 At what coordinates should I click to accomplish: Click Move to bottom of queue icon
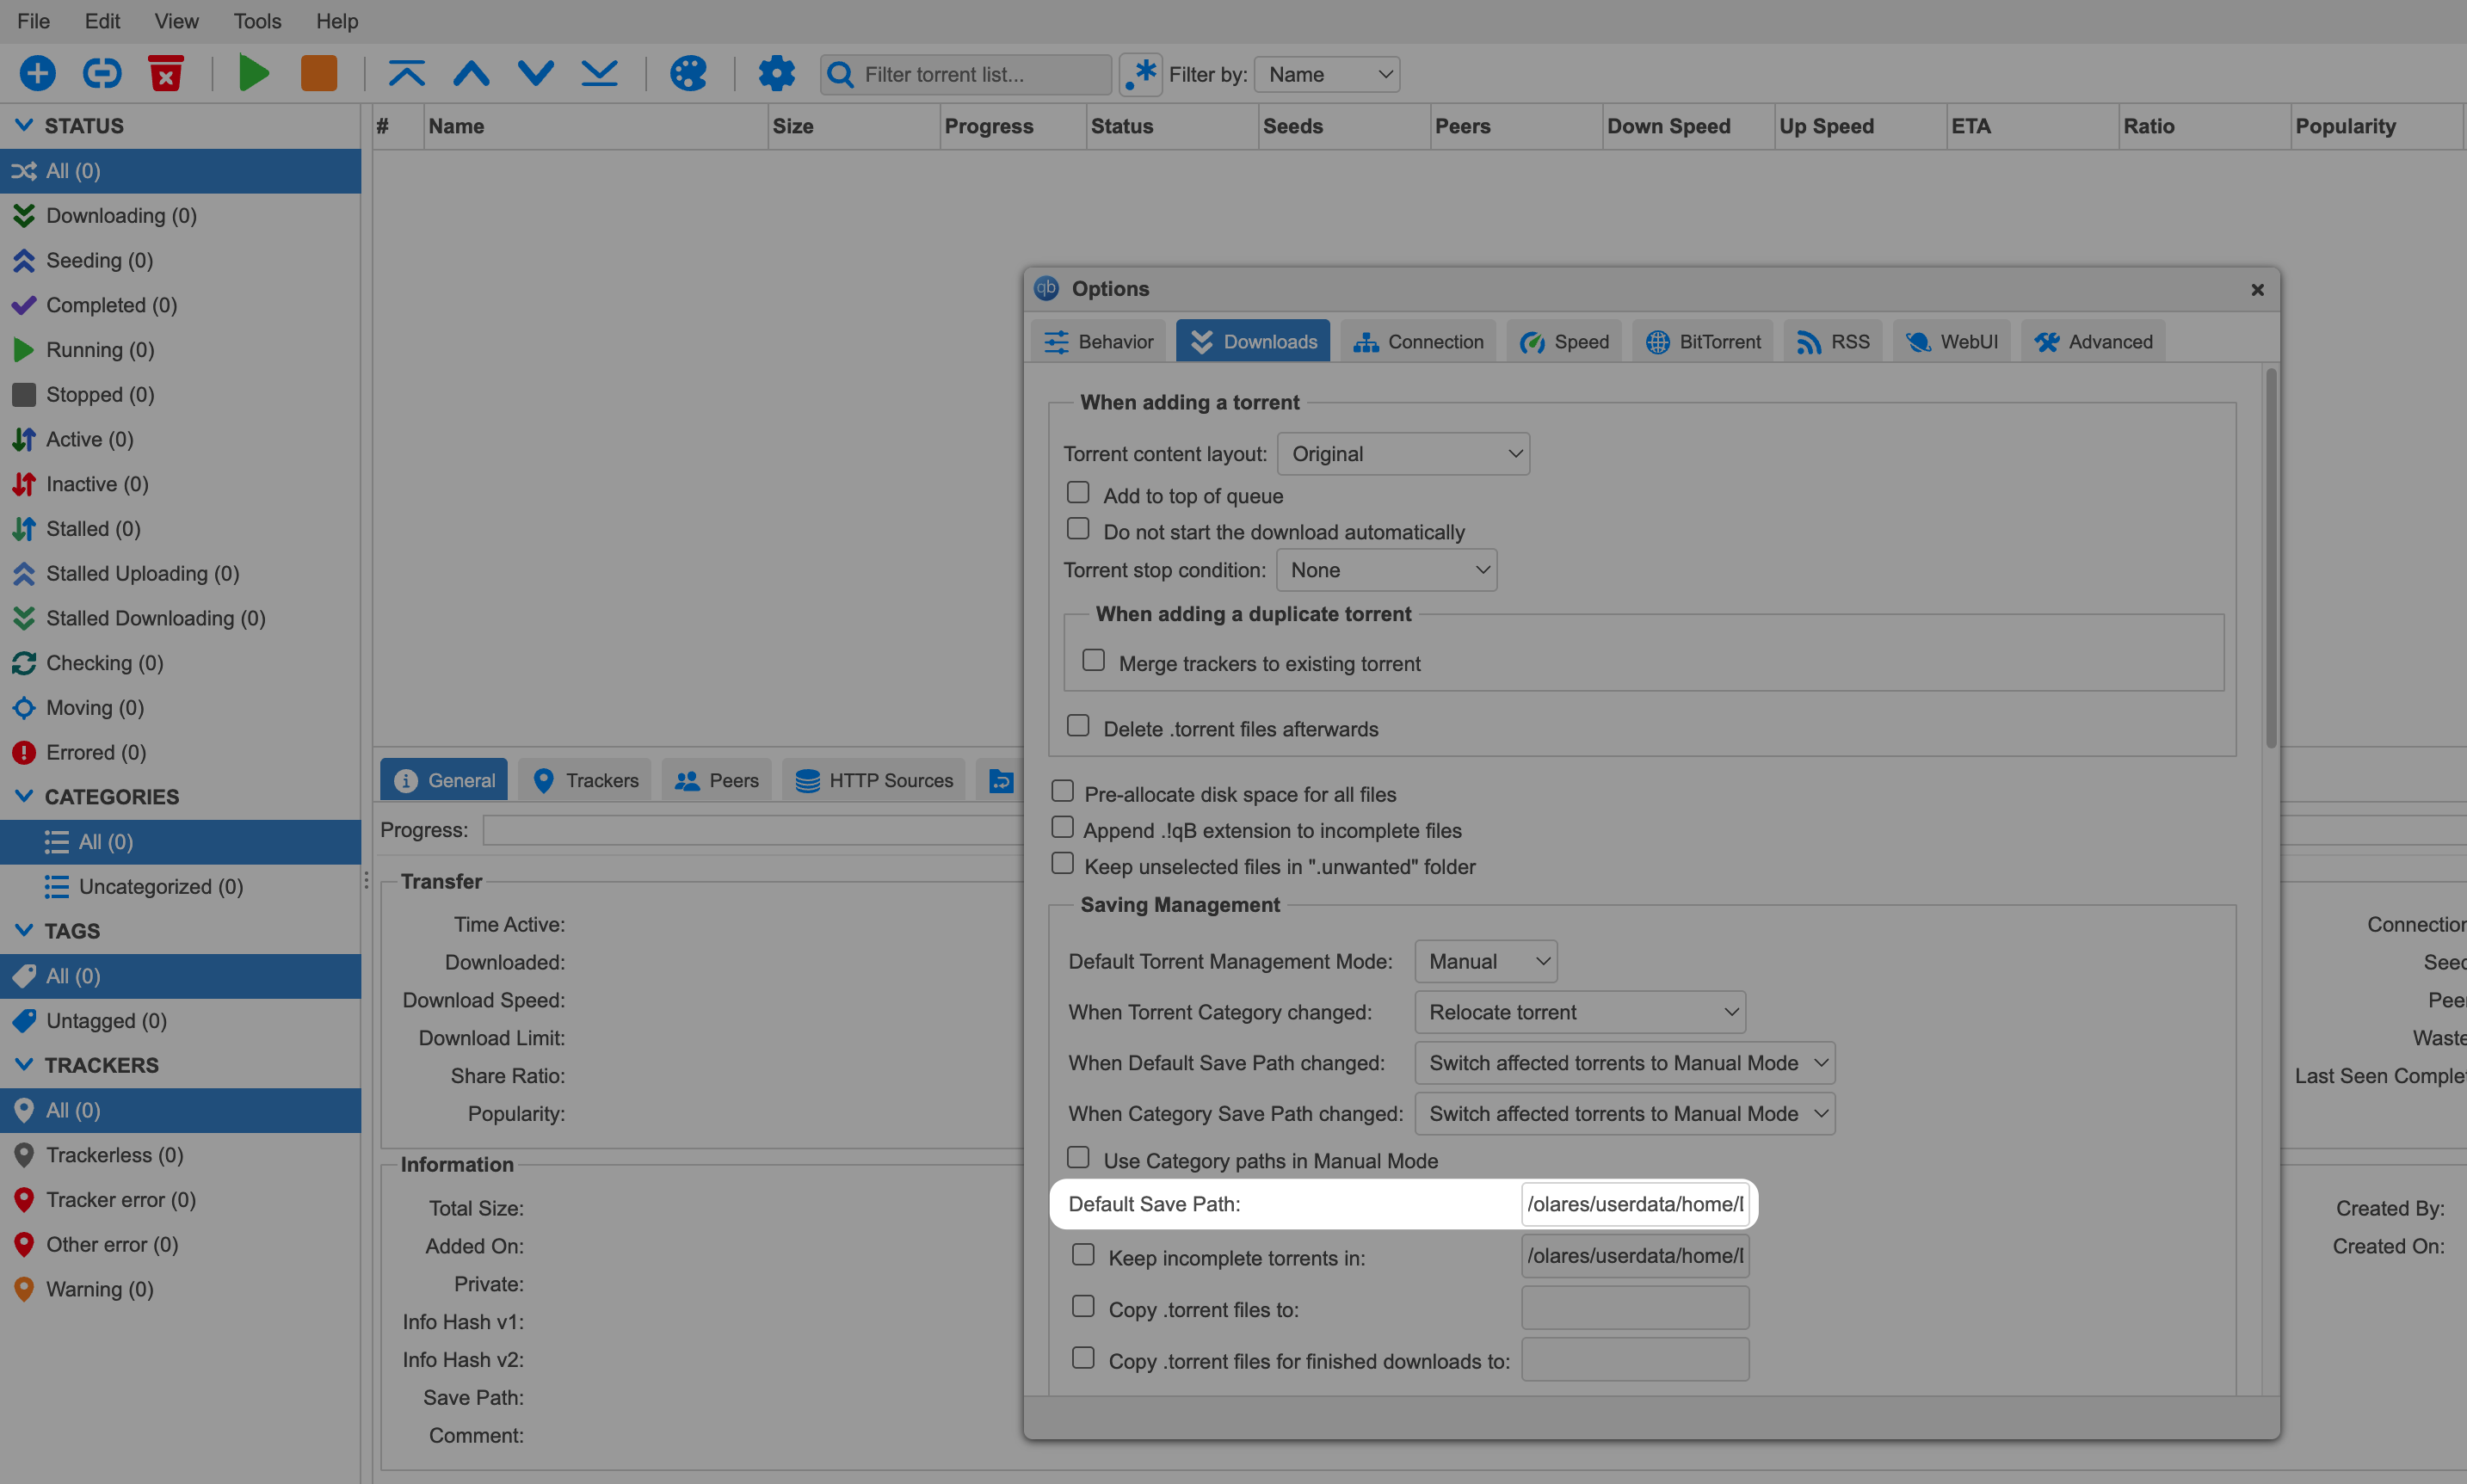(x=600, y=74)
